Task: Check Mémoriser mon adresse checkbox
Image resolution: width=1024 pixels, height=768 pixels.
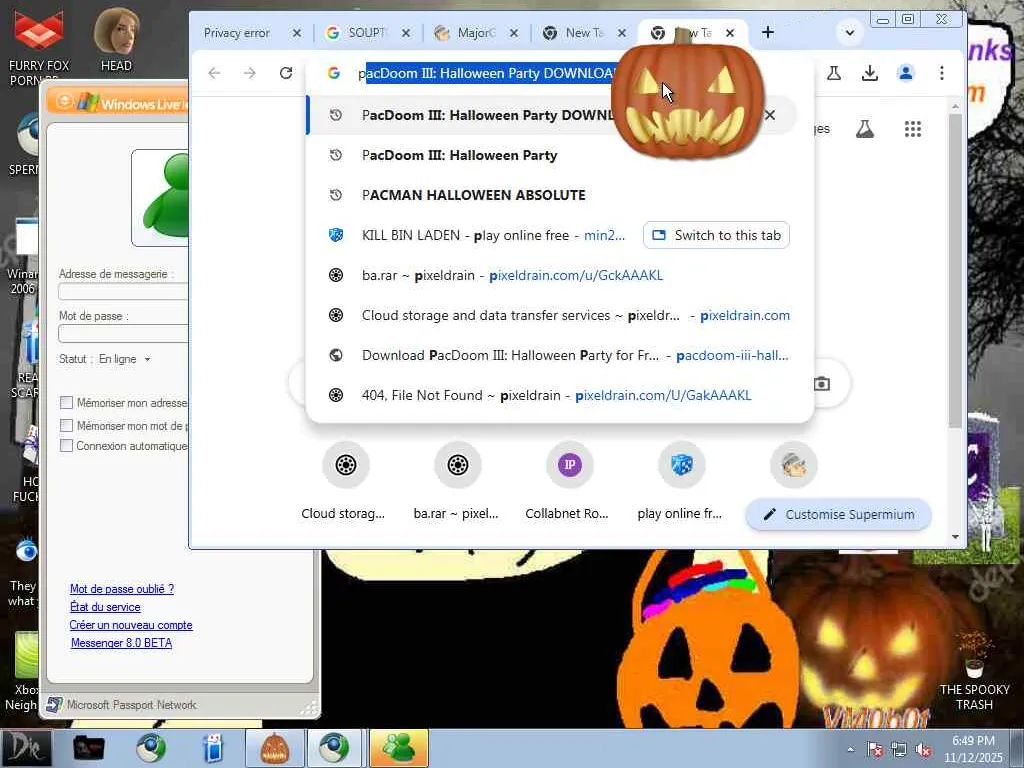Action: 66,403
